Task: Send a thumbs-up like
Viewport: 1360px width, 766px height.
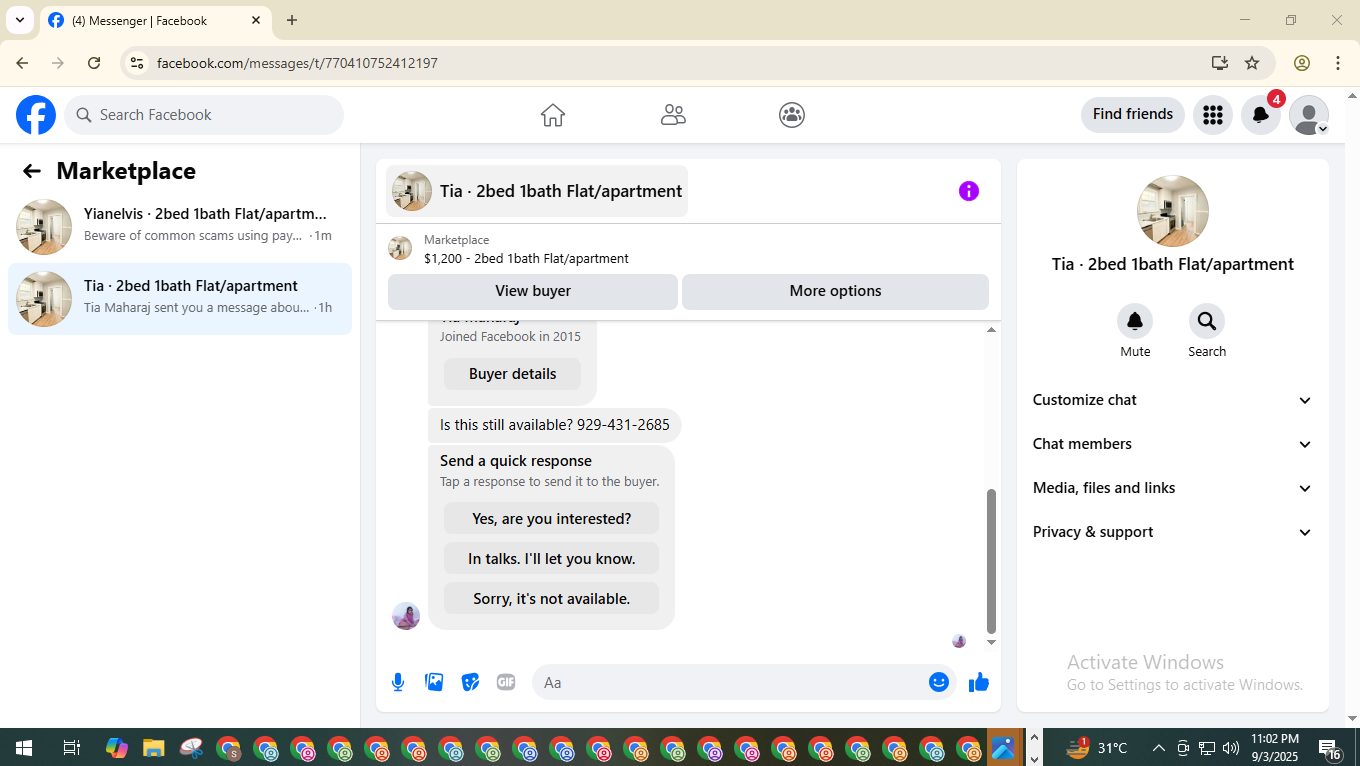Action: click(x=979, y=682)
